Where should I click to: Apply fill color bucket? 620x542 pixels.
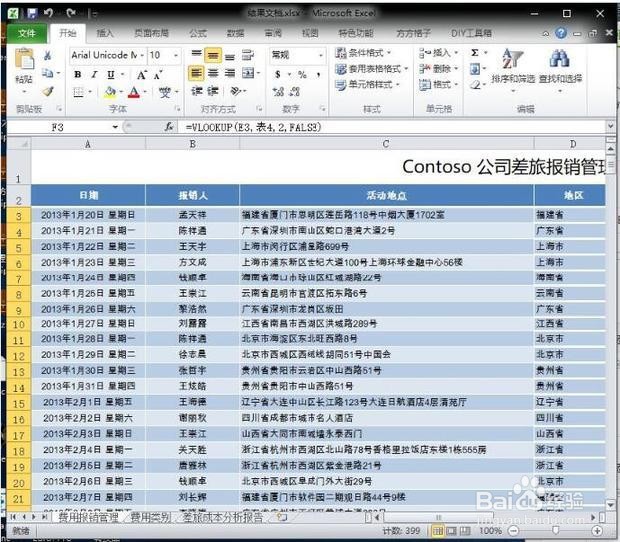110,92
